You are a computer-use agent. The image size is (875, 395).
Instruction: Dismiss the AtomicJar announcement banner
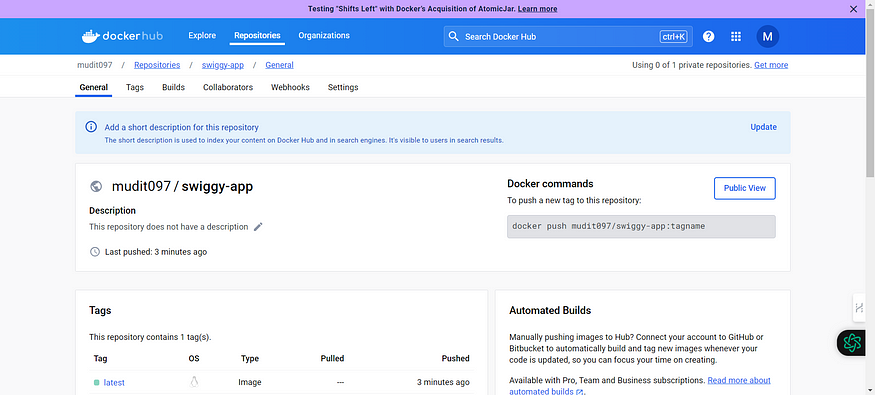coord(853,9)
